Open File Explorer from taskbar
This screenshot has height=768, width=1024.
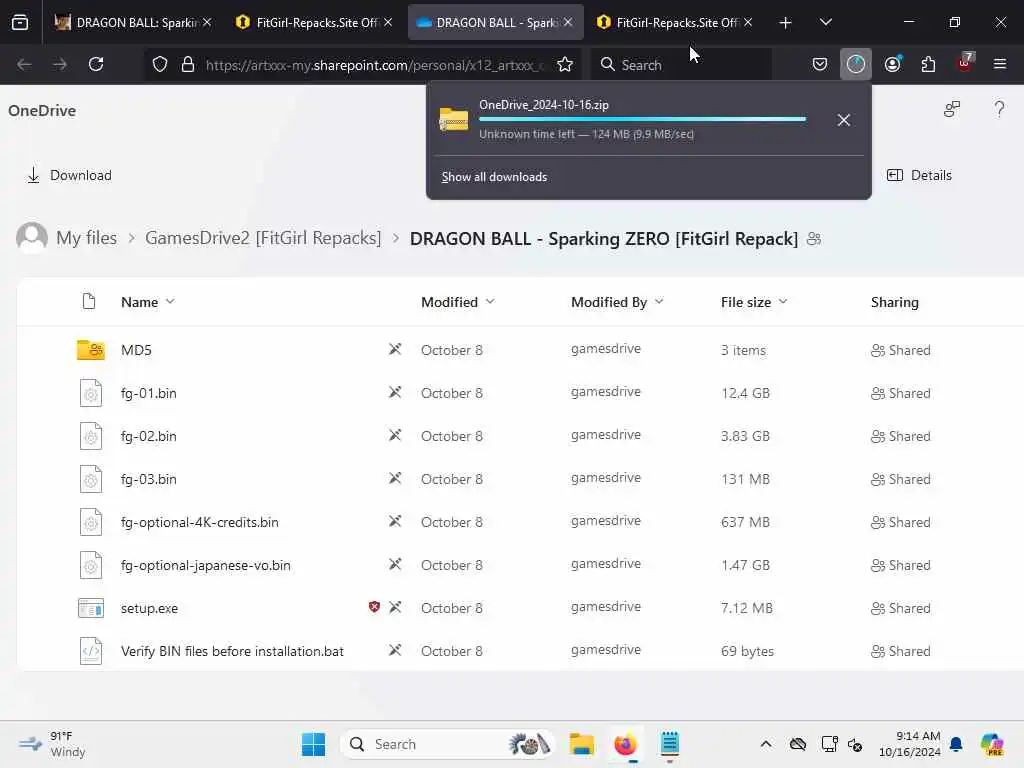coord(581,744)
